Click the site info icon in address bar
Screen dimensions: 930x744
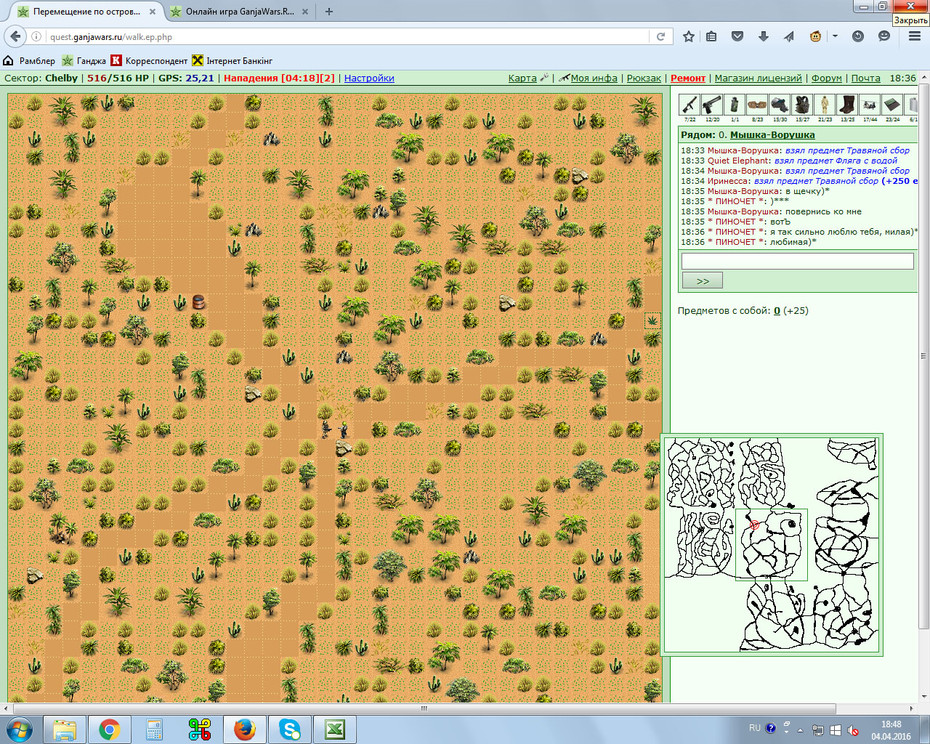[x=36, y=37]
